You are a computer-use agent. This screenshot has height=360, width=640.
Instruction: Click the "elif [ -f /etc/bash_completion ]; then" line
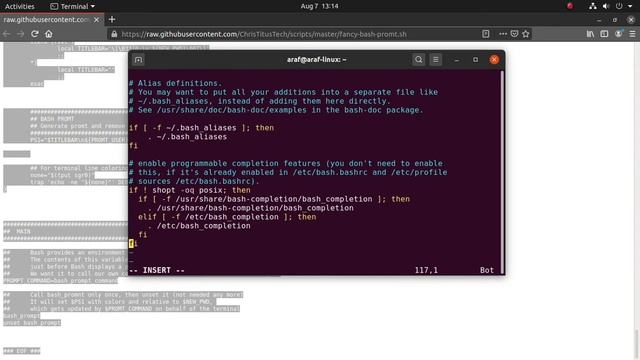pyautogui.click(x=227, y=217)
